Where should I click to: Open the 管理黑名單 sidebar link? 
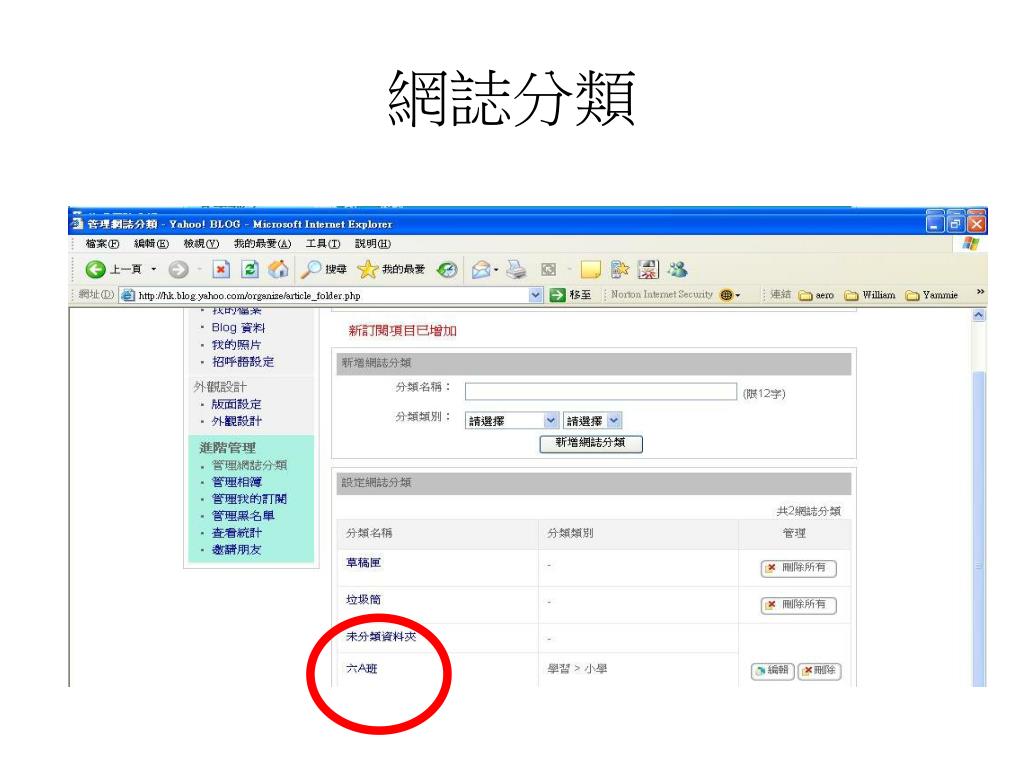coord(243,516)
